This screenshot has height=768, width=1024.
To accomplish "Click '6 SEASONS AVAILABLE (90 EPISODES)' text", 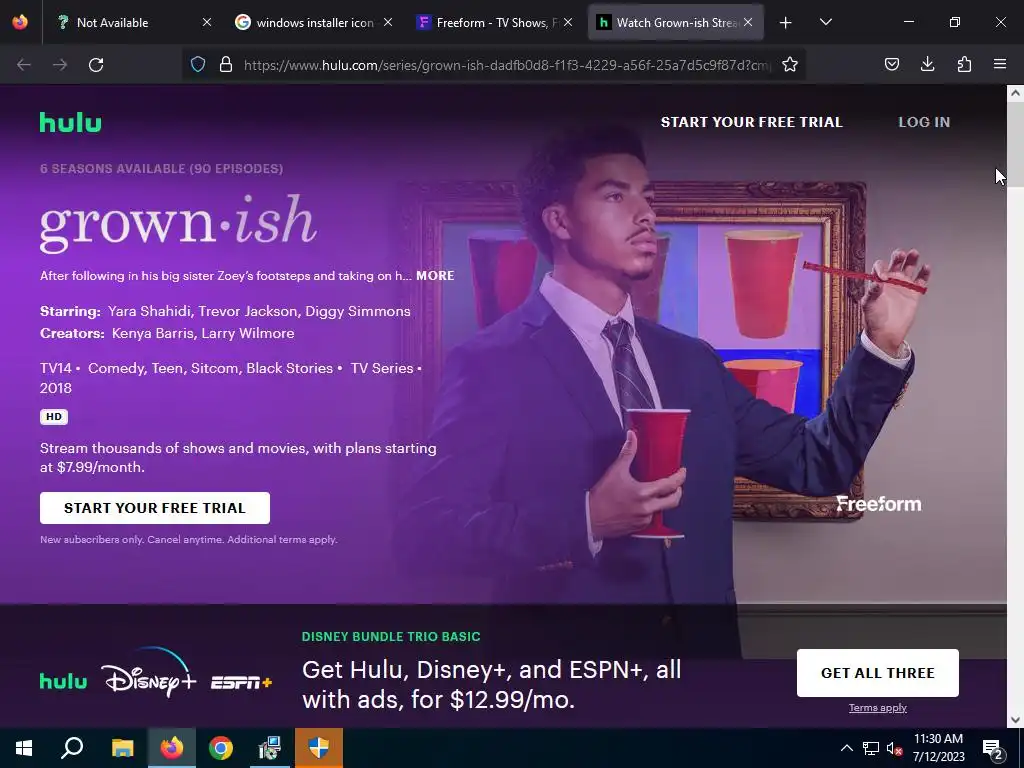I will (x=161, y=168).
